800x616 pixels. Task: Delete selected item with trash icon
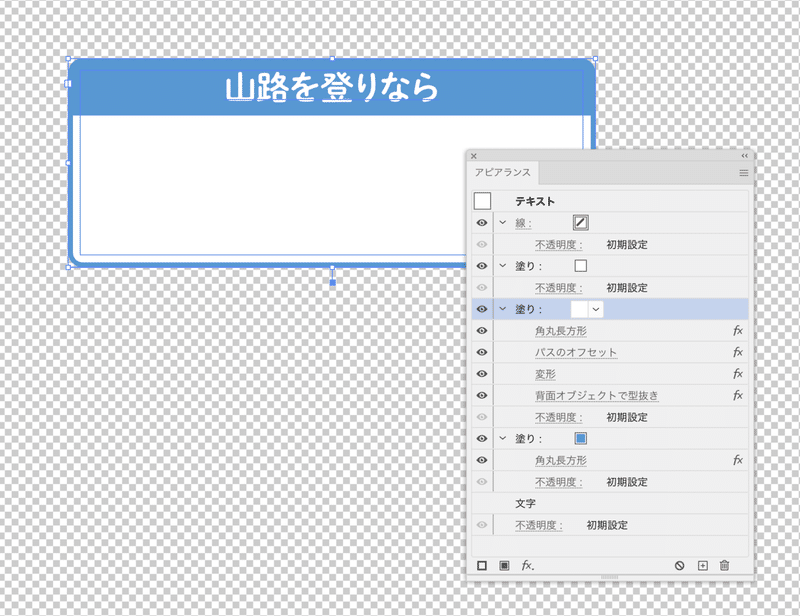pos(724,565)
